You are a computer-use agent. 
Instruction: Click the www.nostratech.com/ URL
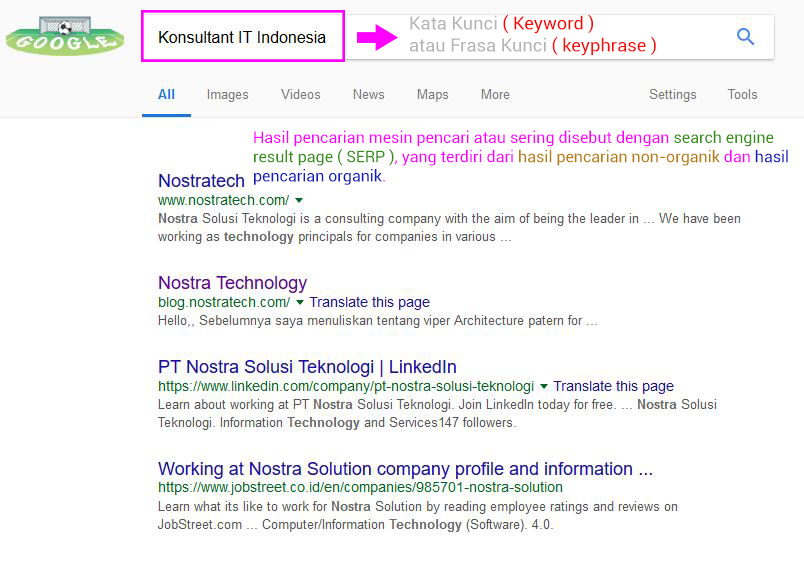(x=223, y=200)
